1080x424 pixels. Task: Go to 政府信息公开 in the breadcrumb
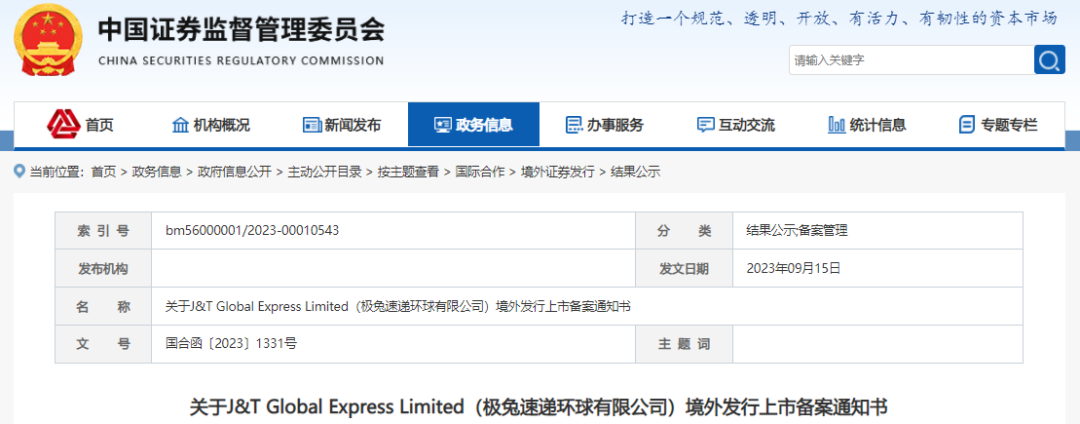pos(235,172)
